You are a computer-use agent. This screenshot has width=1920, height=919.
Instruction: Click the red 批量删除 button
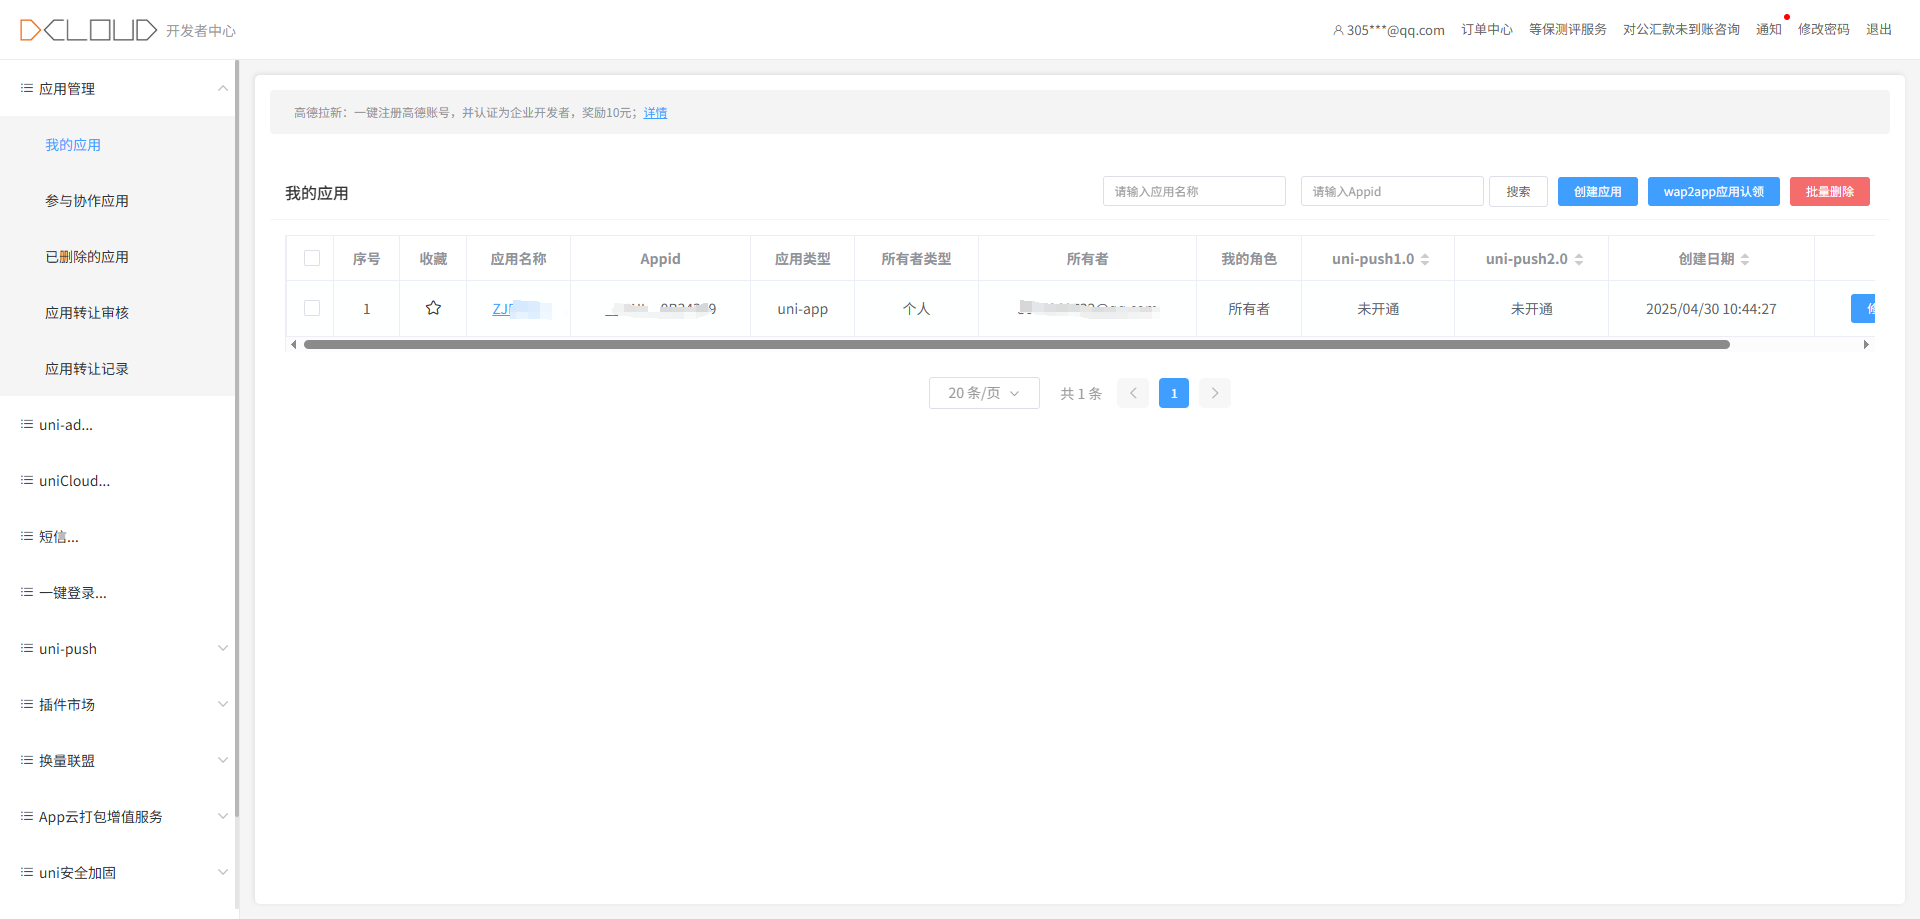coord(1829,191)
